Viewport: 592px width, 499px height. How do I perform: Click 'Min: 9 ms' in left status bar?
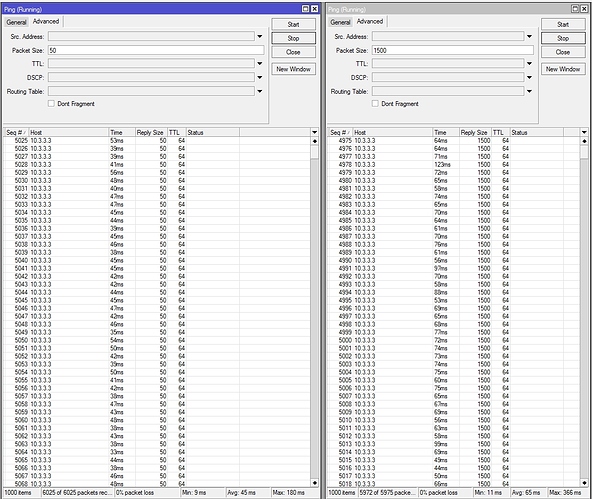coord(194,493)
